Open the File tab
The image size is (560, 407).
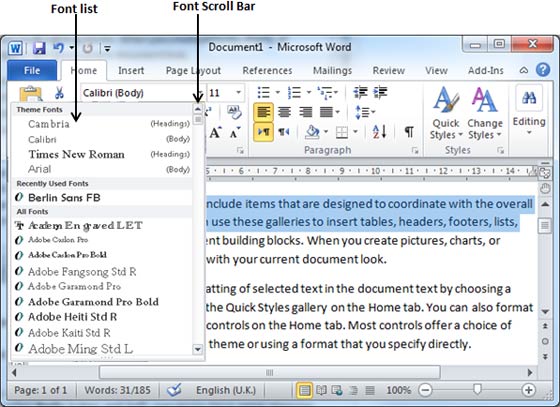[32, 70]
